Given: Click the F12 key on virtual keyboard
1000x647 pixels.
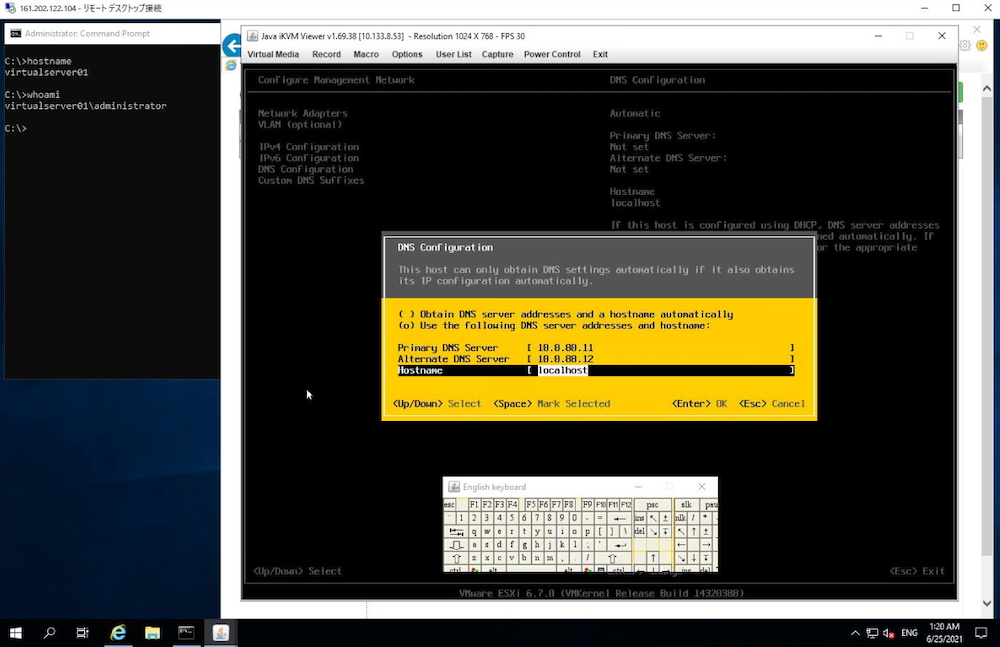Looking at the screenshot, I should pyautogui.click(x=626, y=505).
